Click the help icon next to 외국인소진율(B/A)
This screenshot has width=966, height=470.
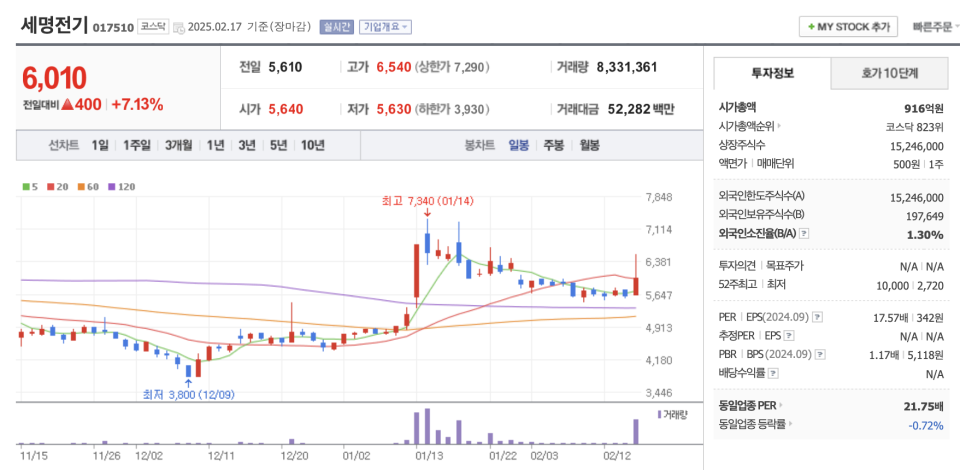pos(804,234)
